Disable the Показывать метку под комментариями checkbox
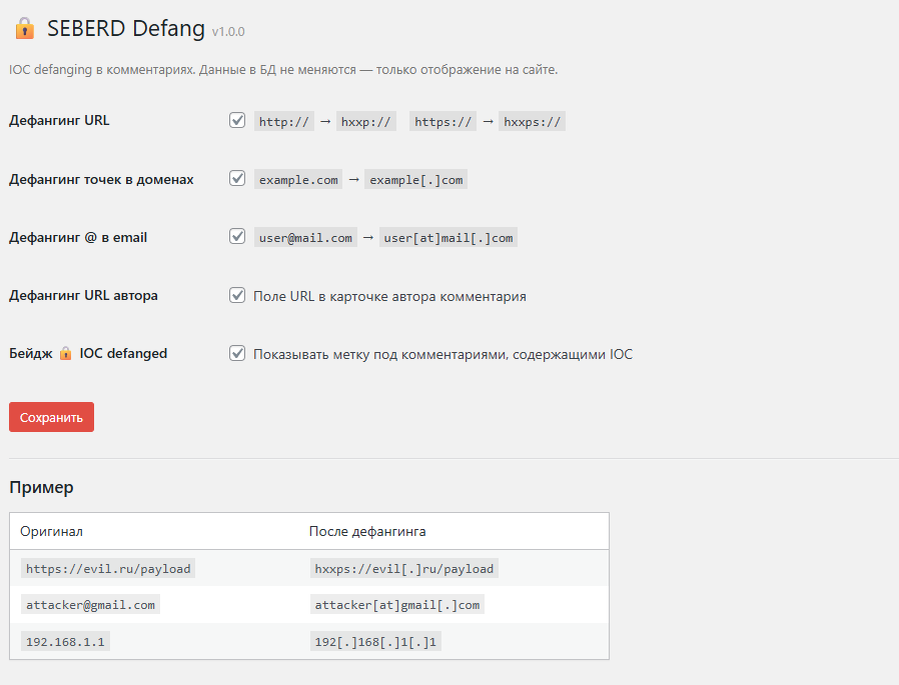The height and width of the screenshot is (685, 899). click(237, 353)
